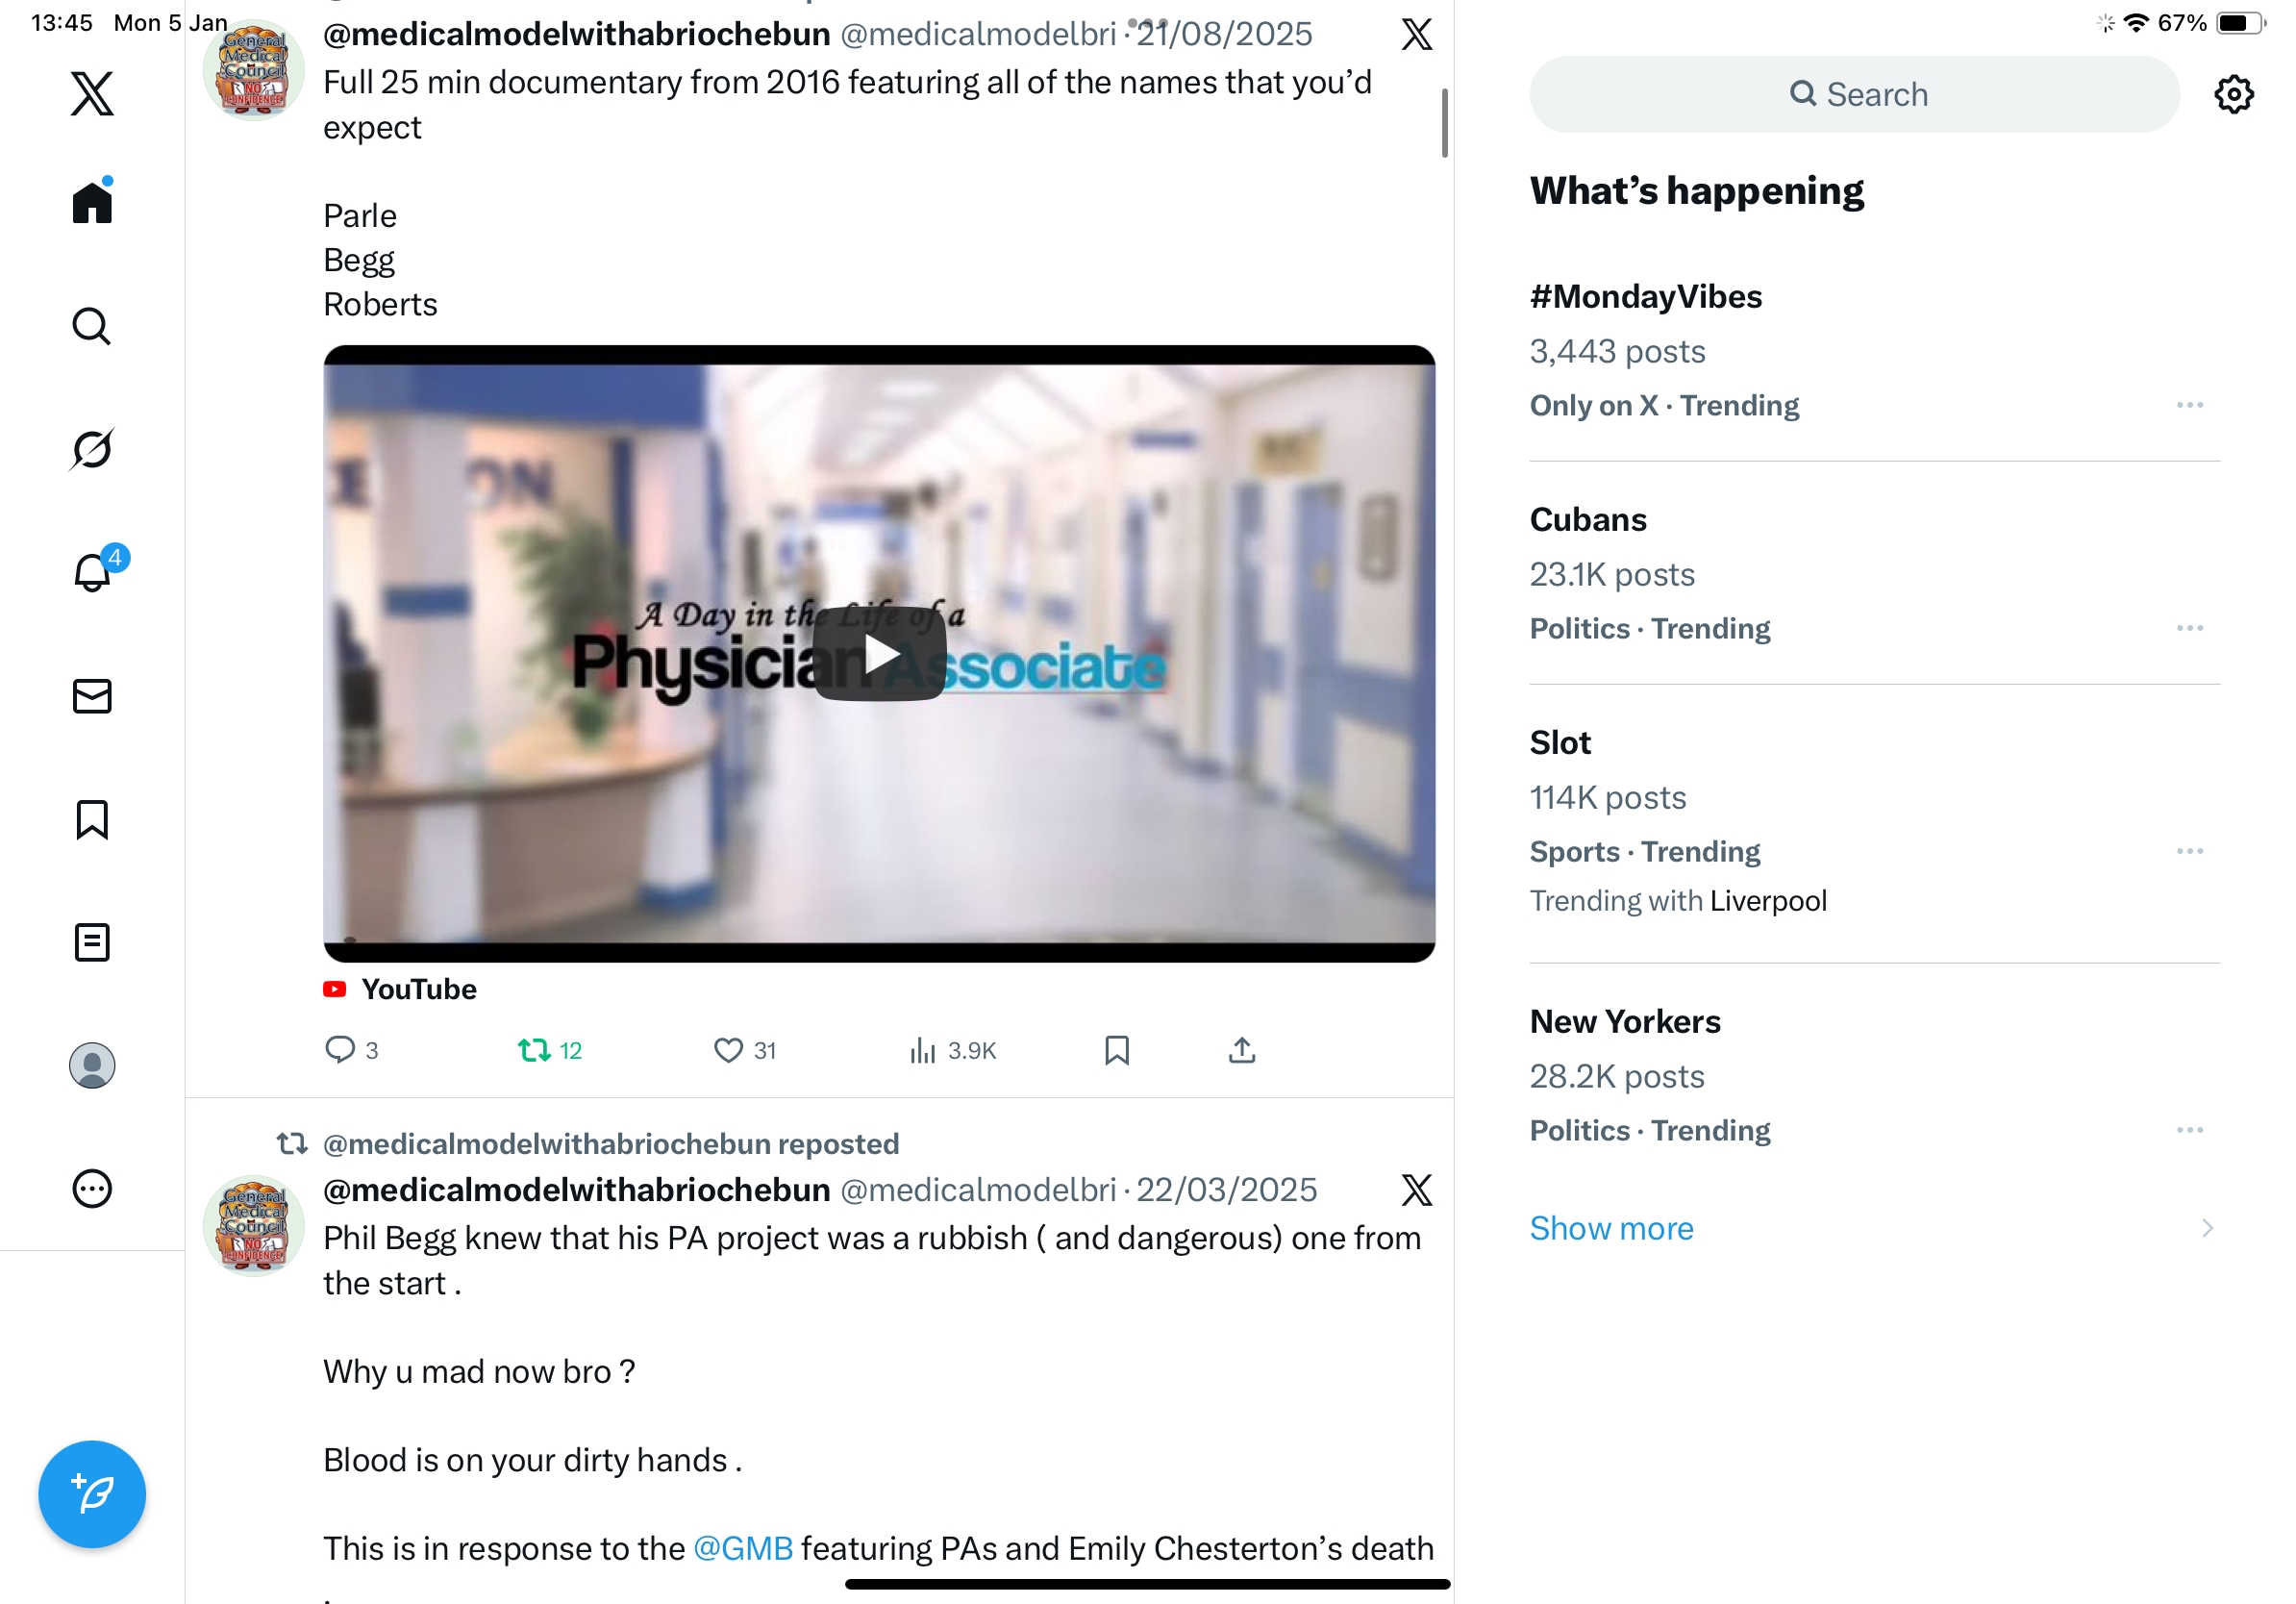Play the Physician Associate video
2296x1604 pixels.
879,655
